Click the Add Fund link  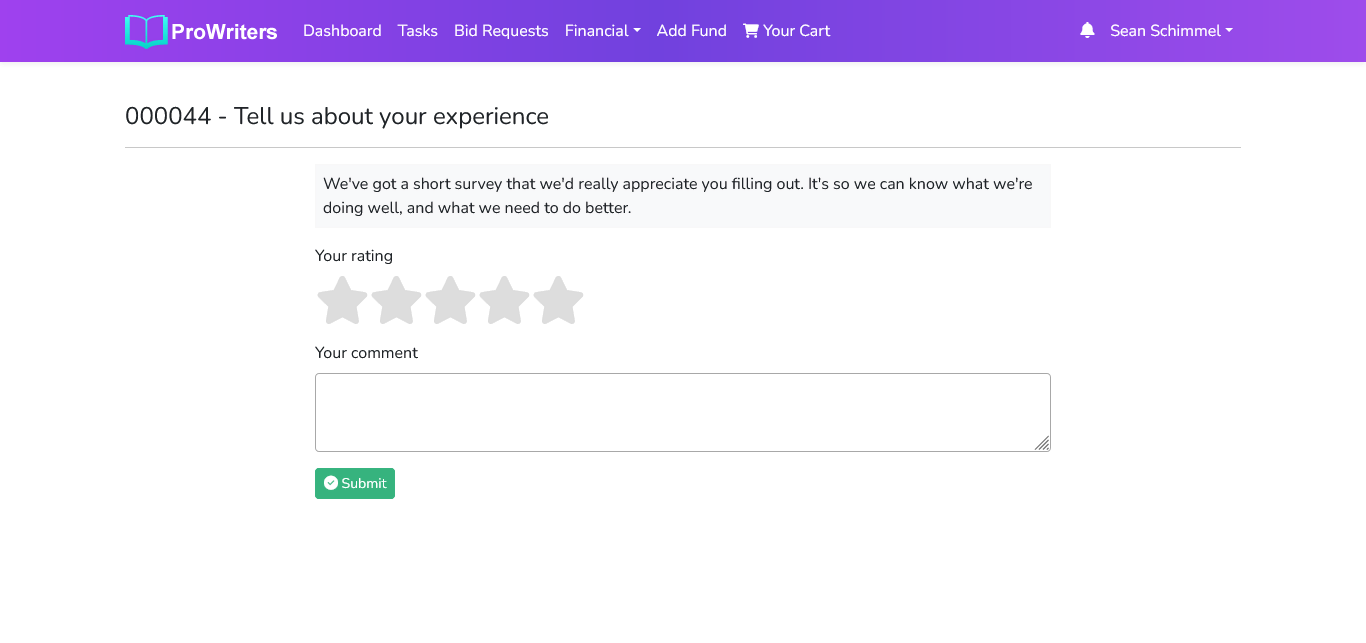pyautogui.click(x=691, y=31)
